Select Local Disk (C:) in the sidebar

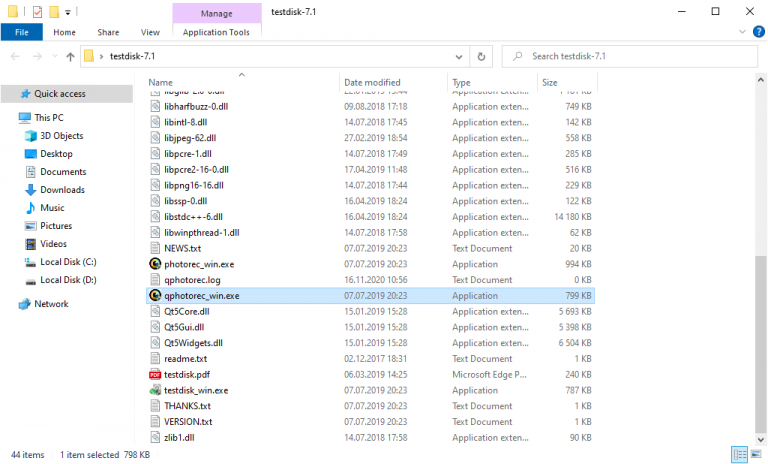point(68,262)
